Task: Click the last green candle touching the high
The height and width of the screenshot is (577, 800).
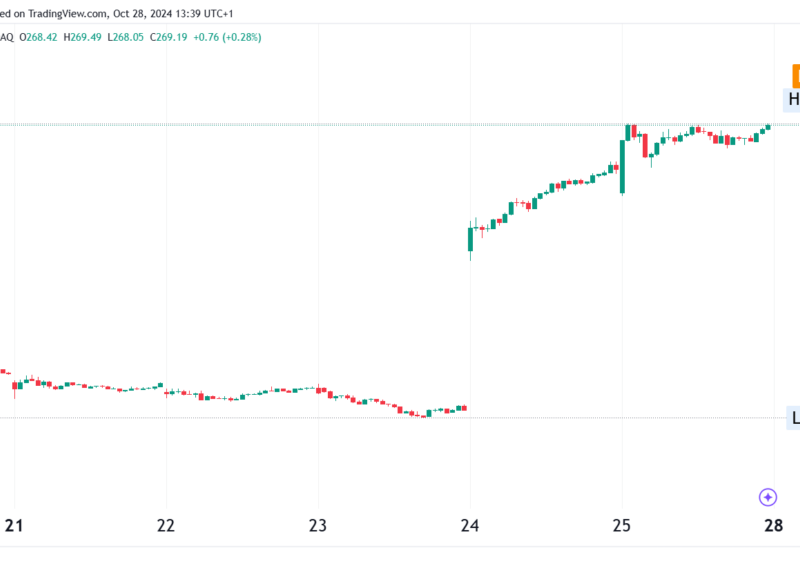Action: pos(768,127)
